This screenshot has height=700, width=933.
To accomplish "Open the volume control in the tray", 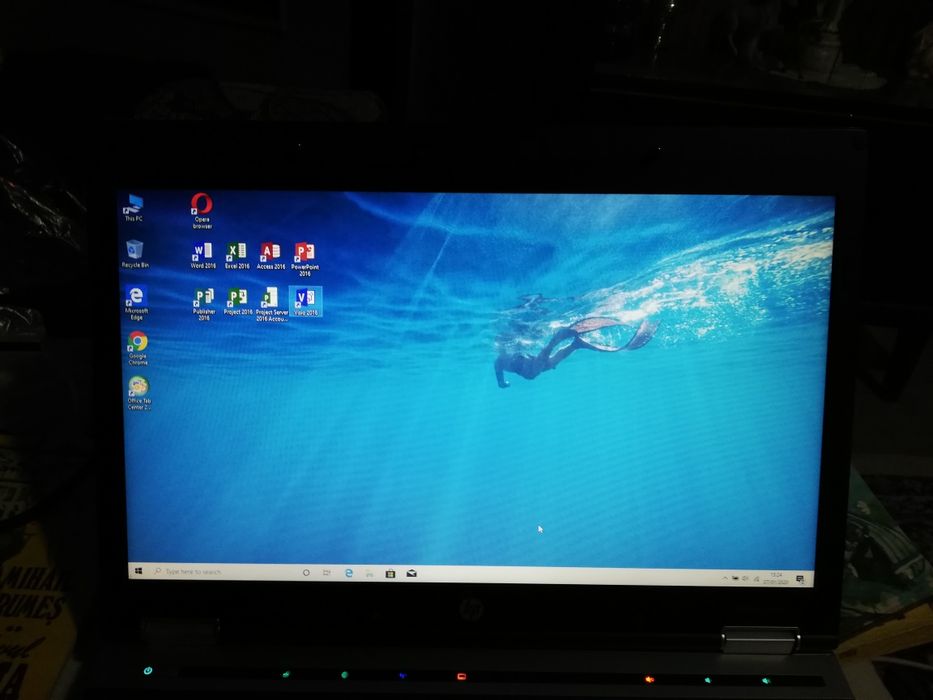I will point(746,579).
